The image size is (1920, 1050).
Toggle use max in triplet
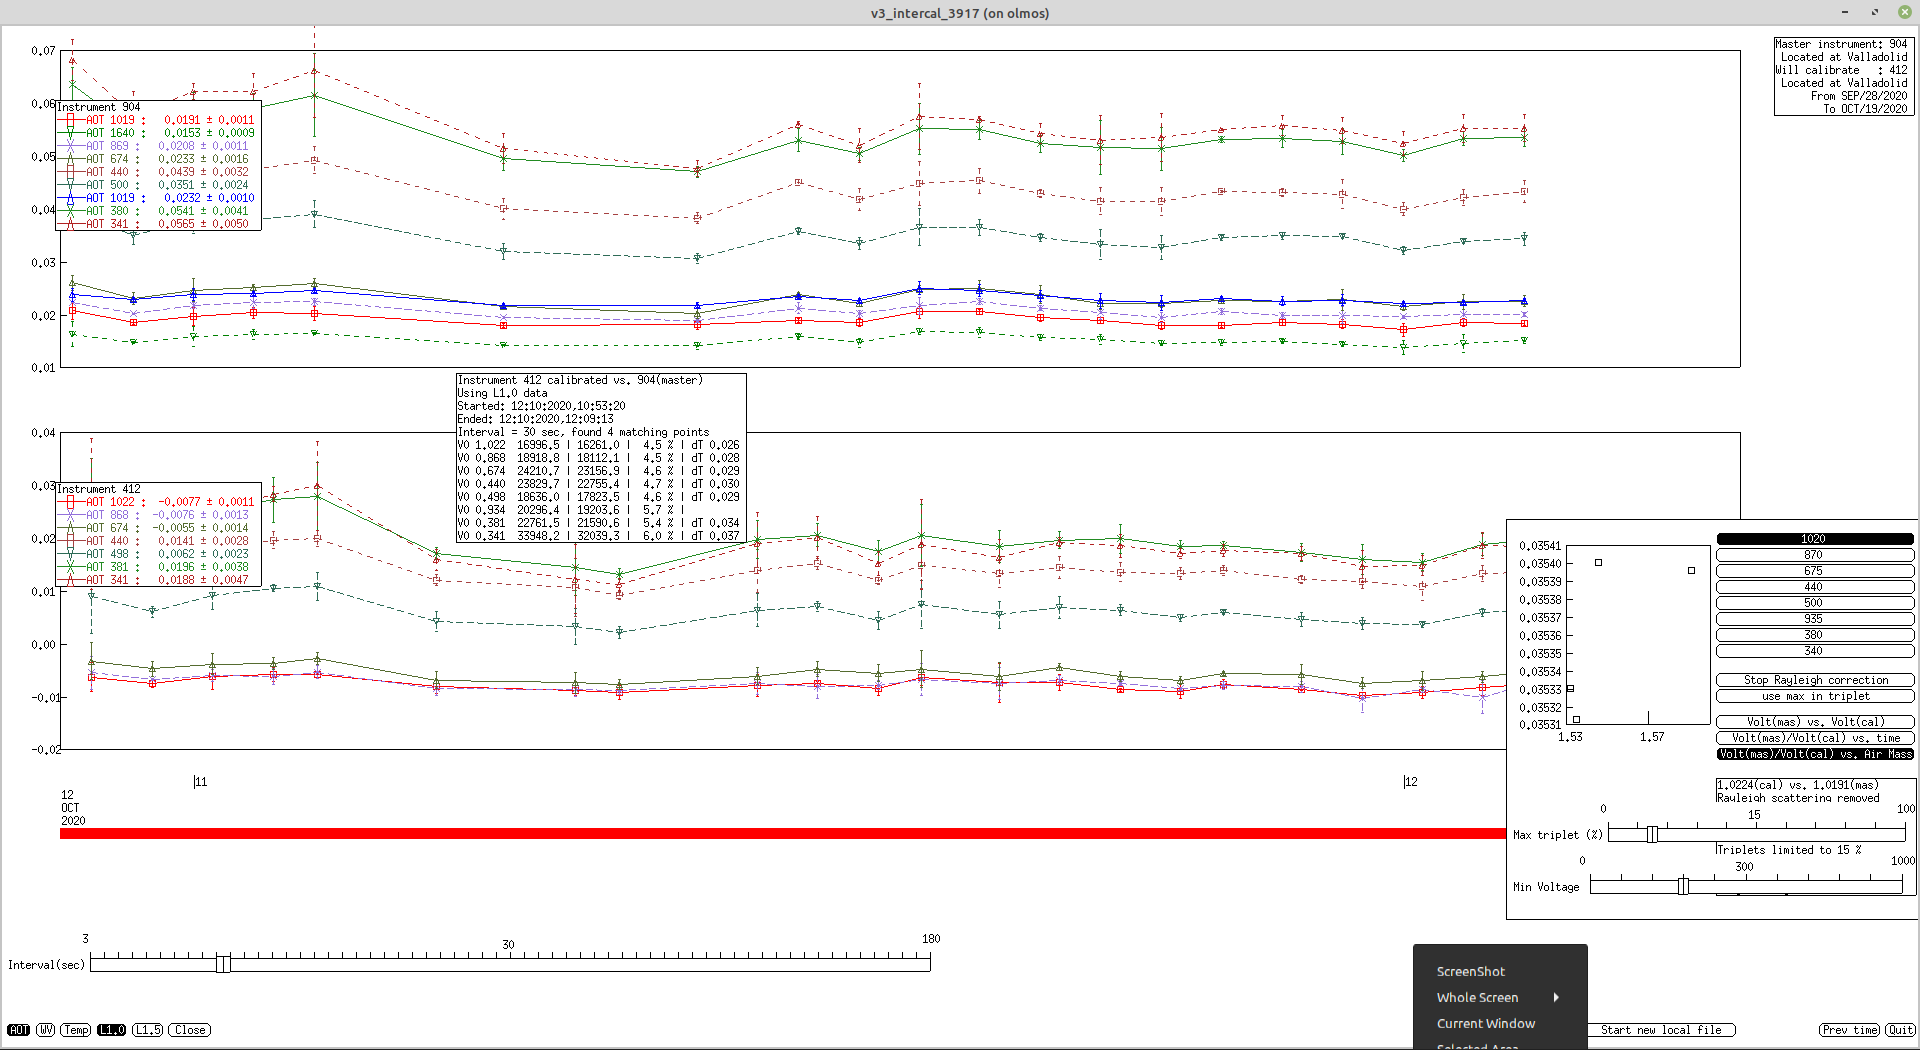pos(1815,696)
